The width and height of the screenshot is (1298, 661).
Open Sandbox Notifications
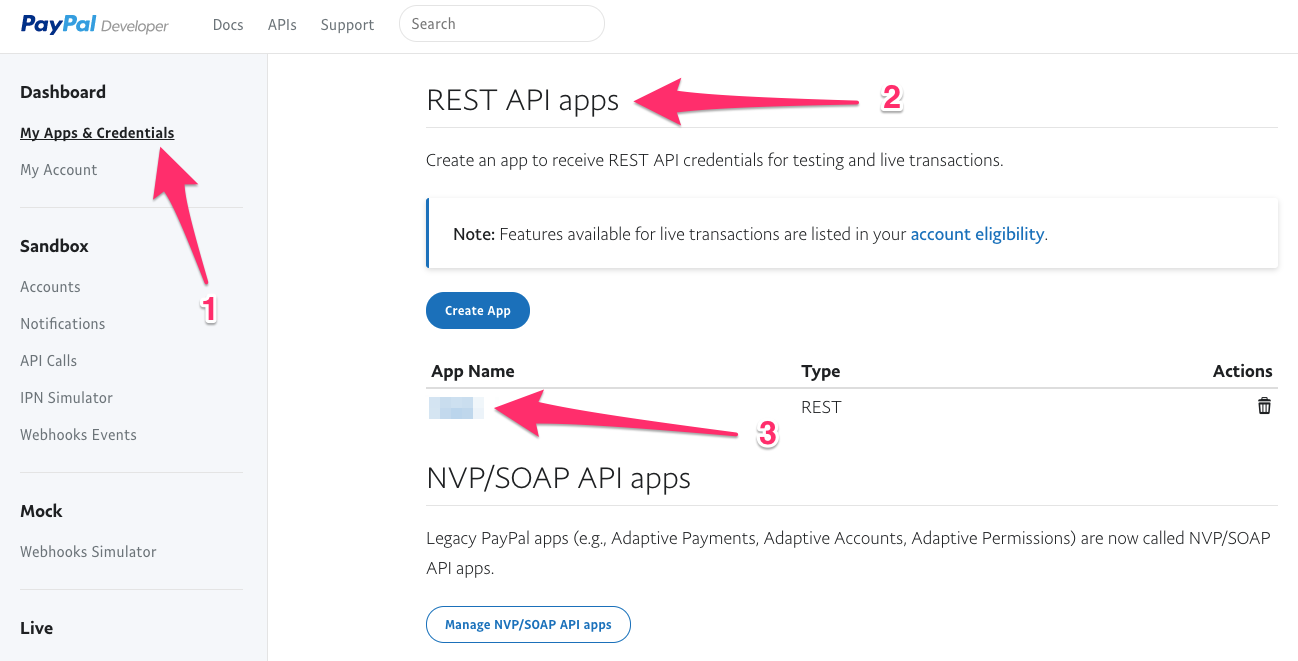(x=62, y=323)
